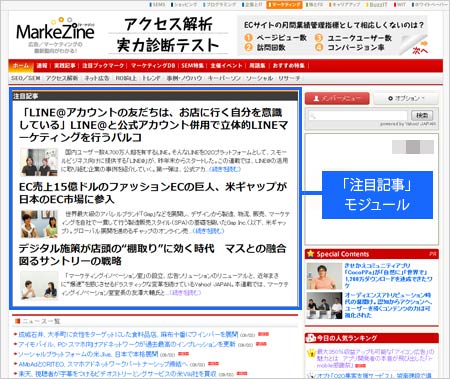Open オーディエンスアトリビューション article thumbnail

point(324,306)
